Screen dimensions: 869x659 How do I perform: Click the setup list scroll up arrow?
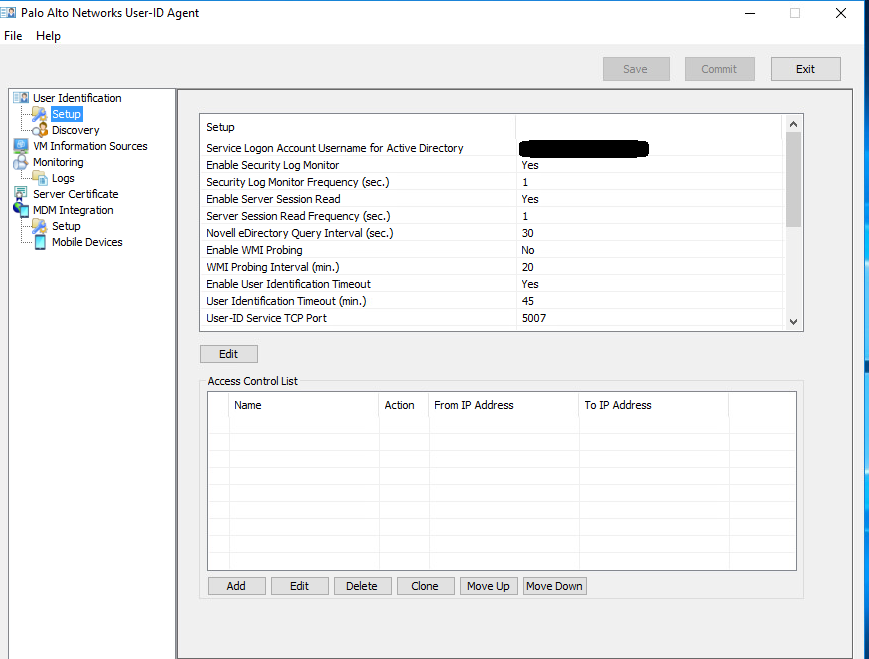tap(794, 124)
